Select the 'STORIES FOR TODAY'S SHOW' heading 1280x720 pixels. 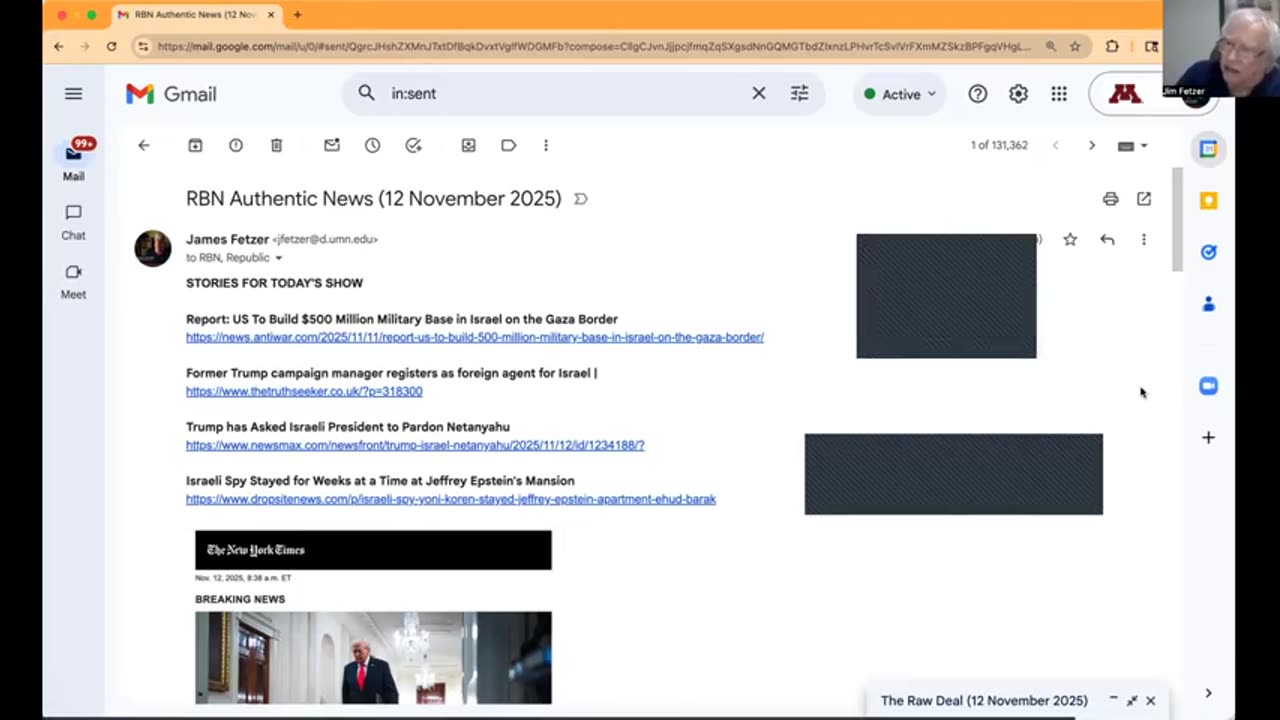(274, 283)
